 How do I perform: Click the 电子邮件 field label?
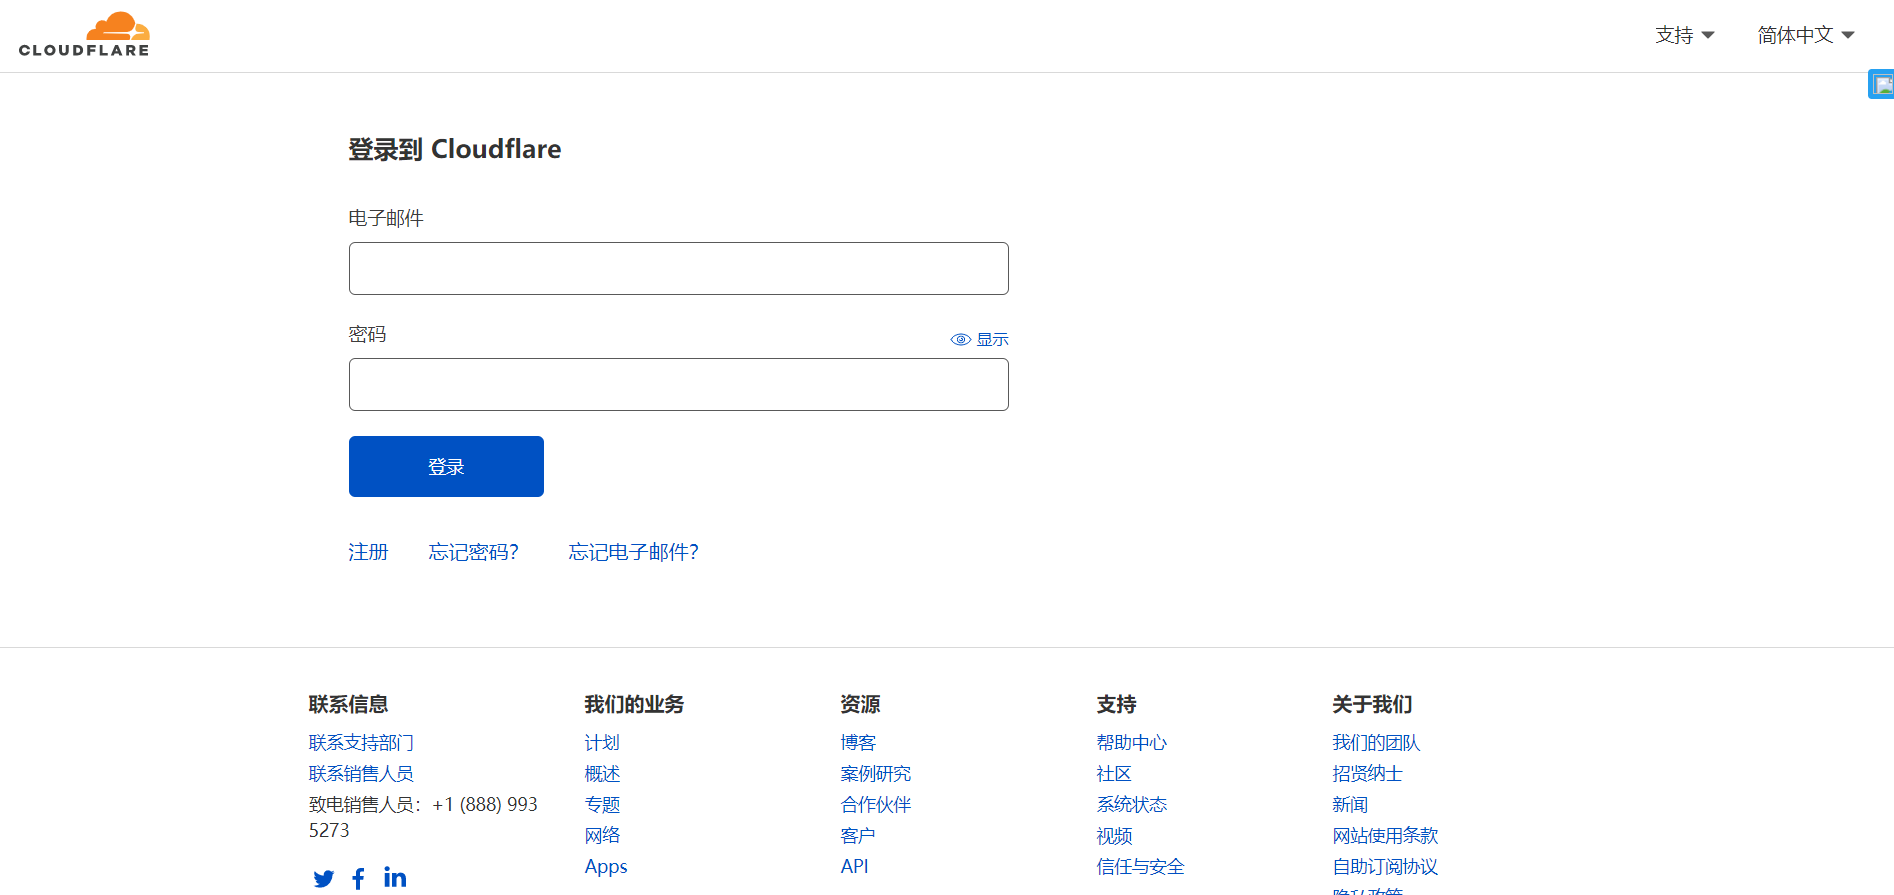(386, 218)
